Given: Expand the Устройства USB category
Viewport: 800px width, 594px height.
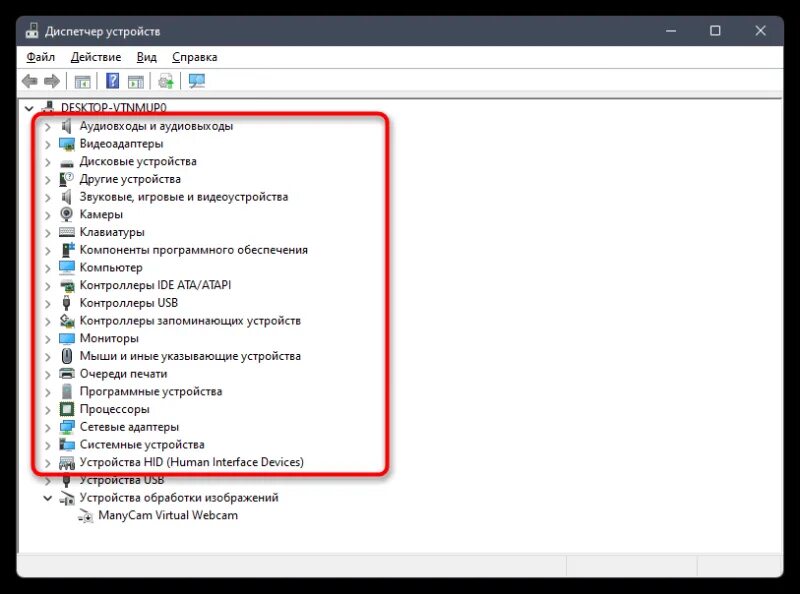Looking at the screenshot, I should 47,481.
